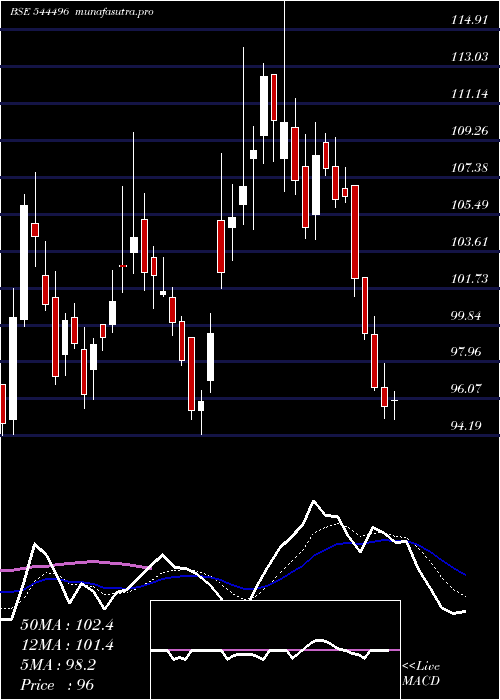Click the last doji candlestick near 96
Image resolution: width=500 pixels, height=700 pixels.
(x=395, y=405)
